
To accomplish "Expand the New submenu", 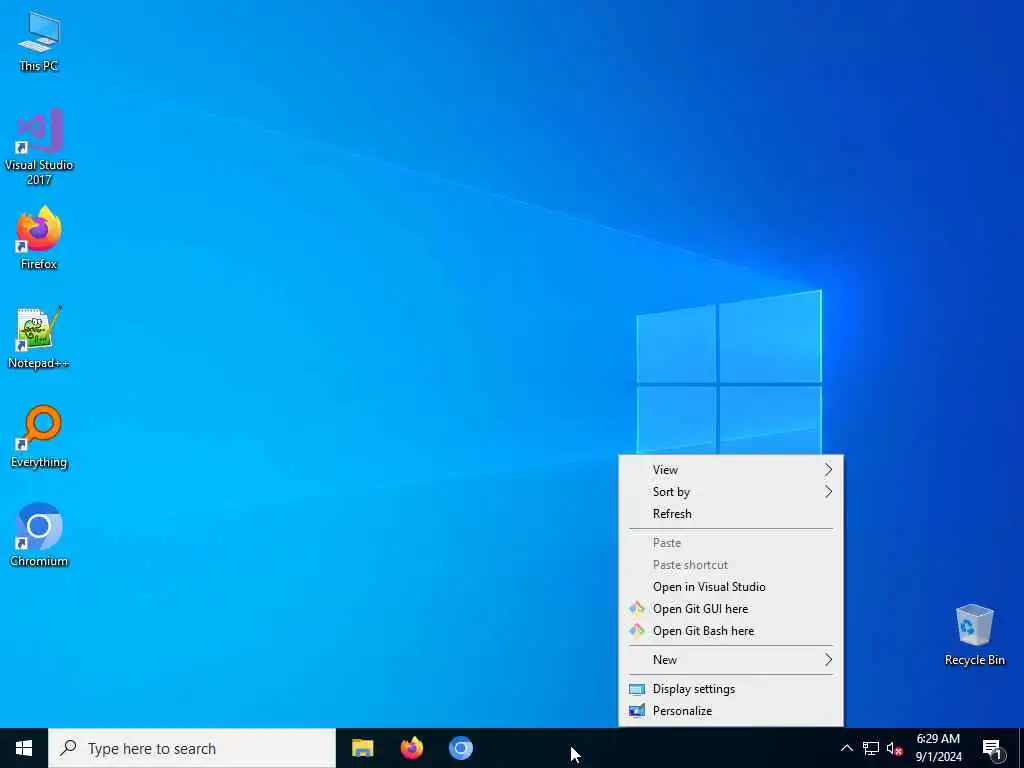I will tap(731, 660).
